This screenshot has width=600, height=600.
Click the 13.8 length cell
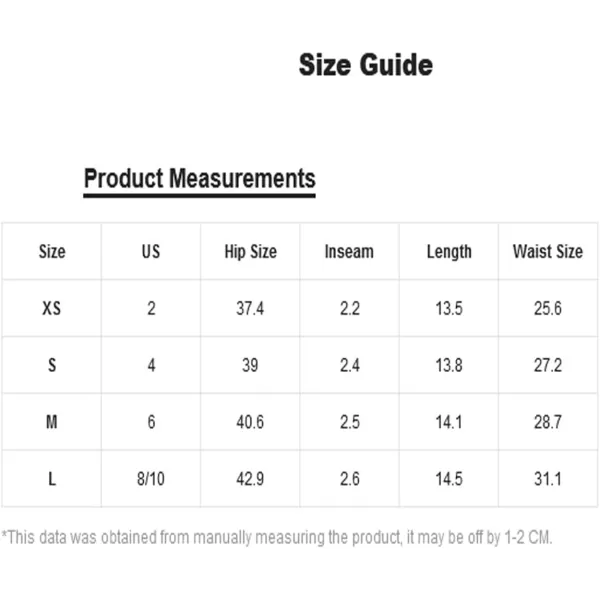pos(449,365)
